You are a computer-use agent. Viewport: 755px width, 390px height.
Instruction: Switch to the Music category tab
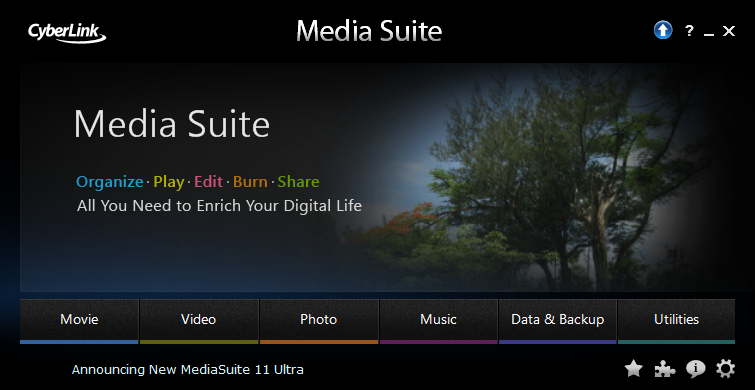[x=438, y=321]
